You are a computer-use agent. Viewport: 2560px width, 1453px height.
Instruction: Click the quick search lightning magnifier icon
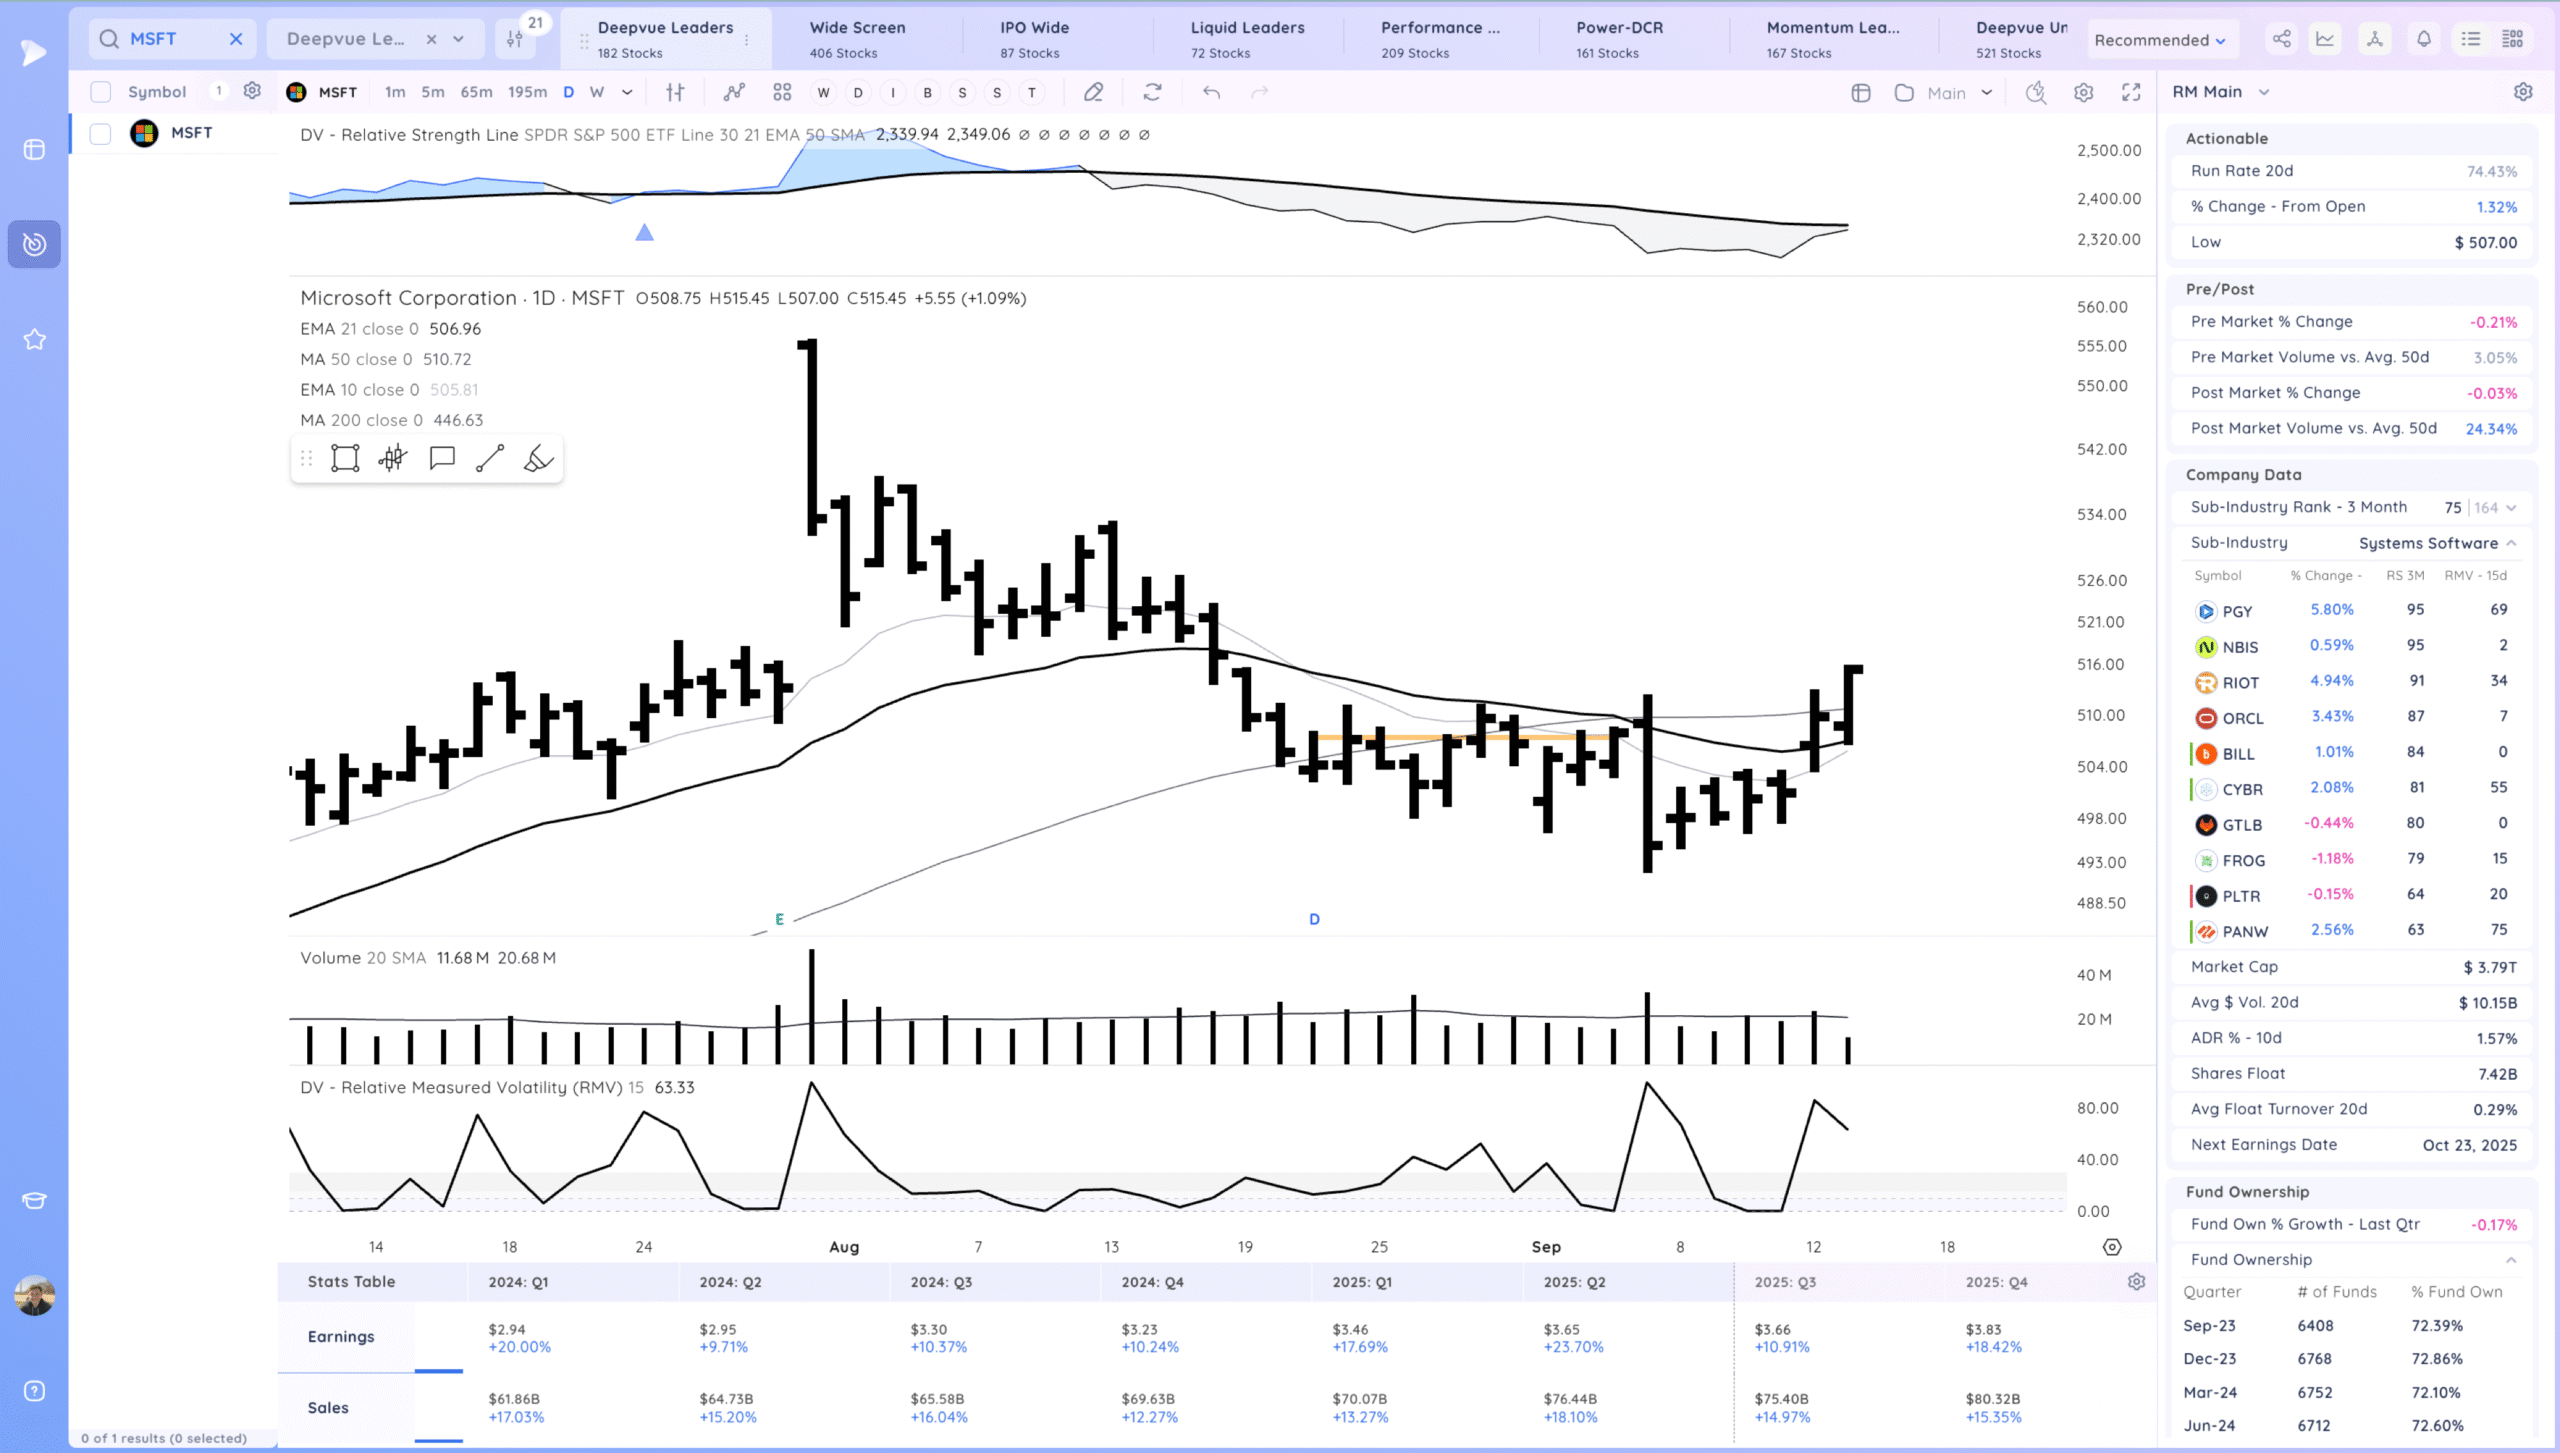[2035, 92]
